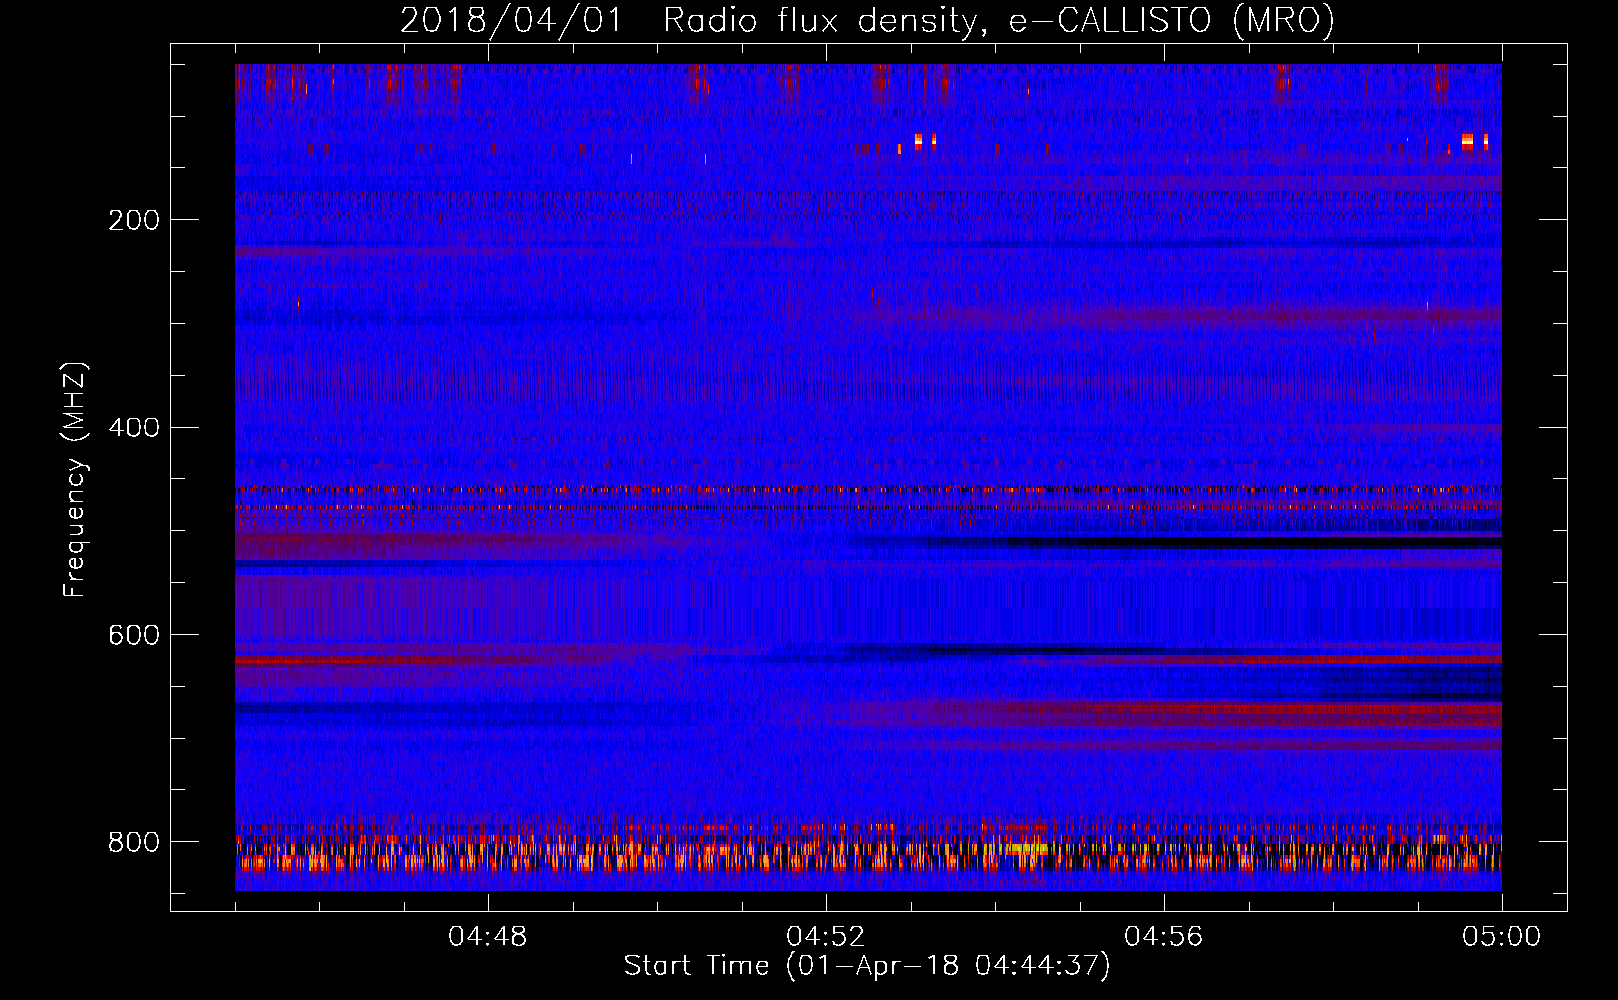Click the 800 frequency tick label
Viewport: 1618px width, 1000px height.
point(134,842)
